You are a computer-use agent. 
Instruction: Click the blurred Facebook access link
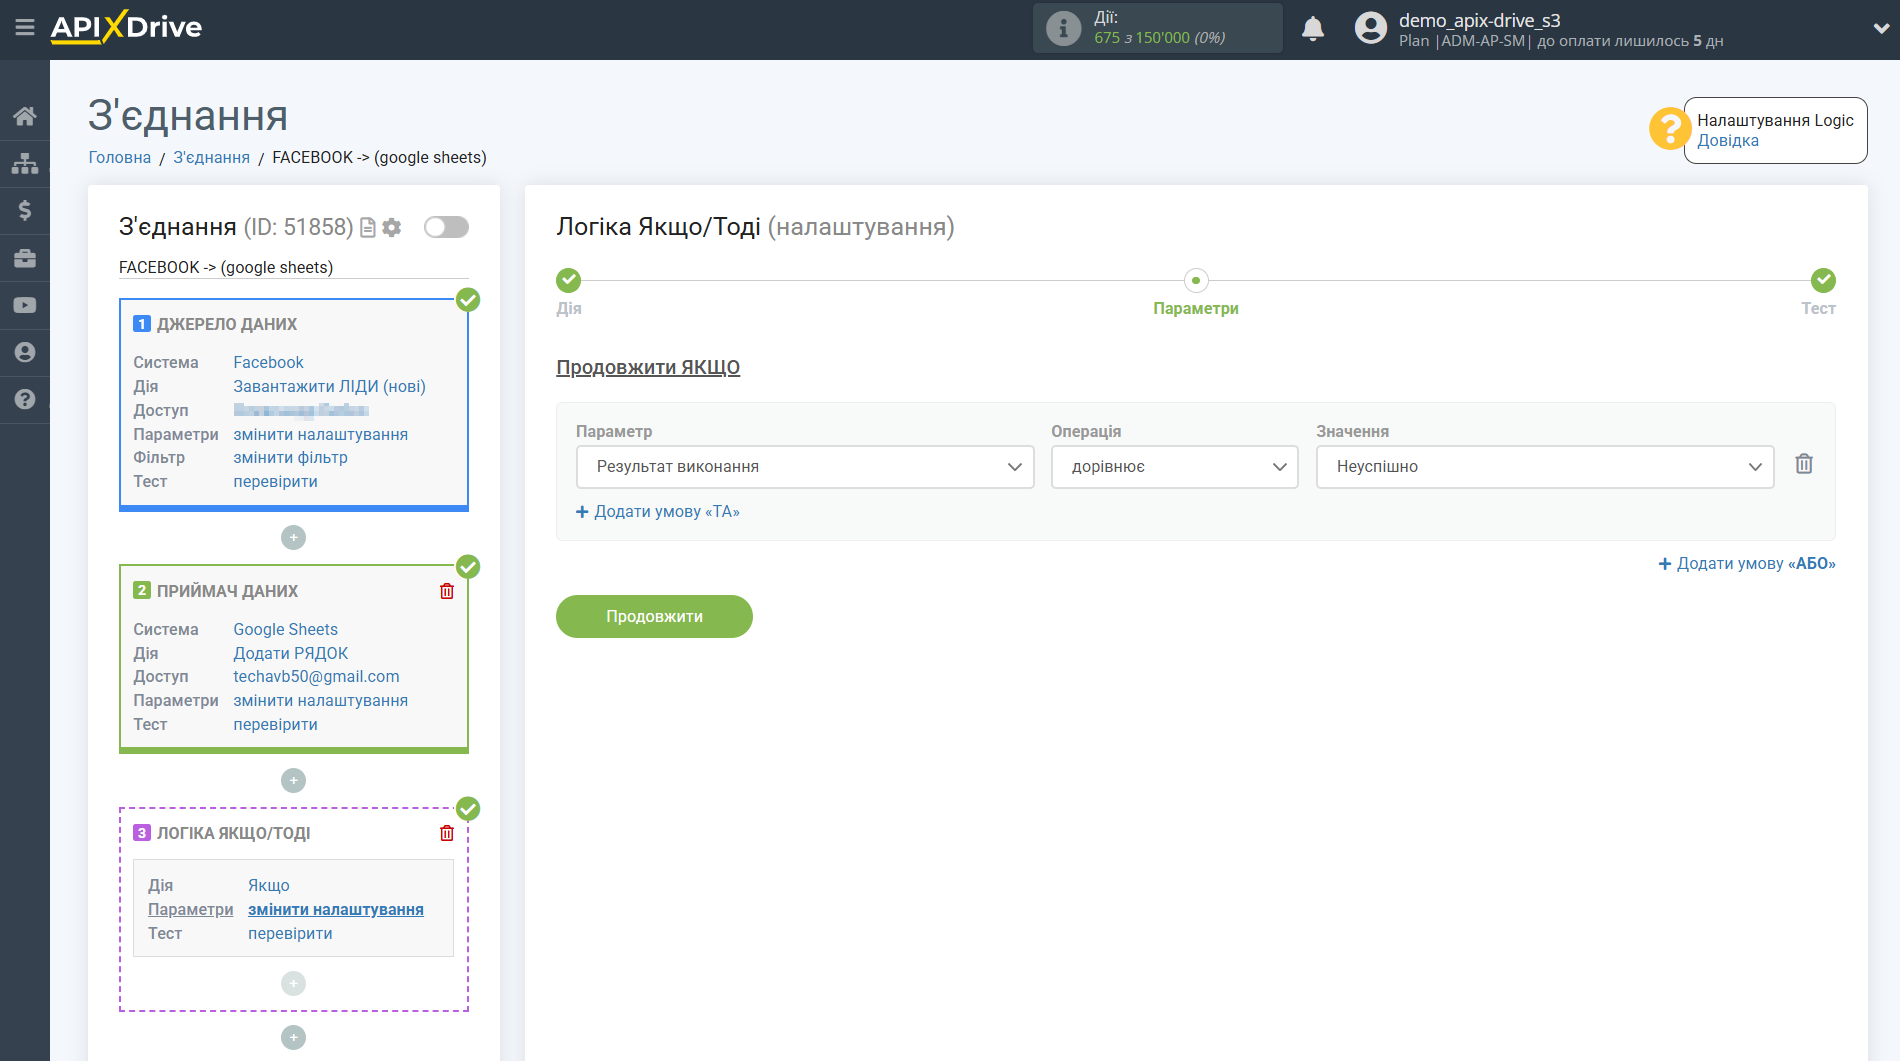coord(301,411)
